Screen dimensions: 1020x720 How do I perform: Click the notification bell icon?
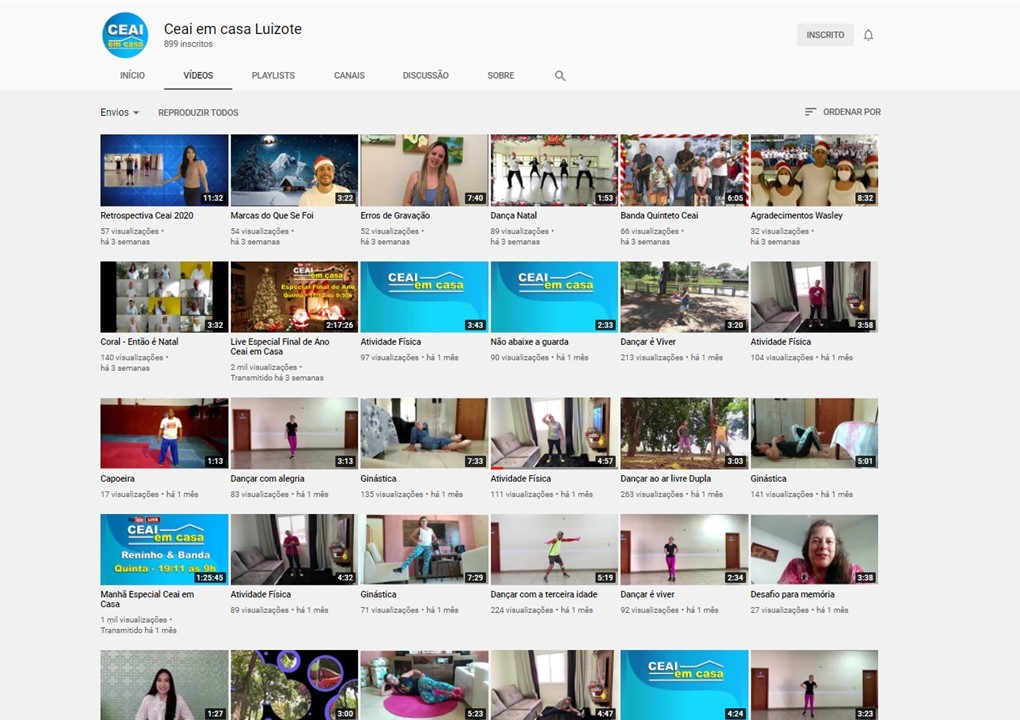[x=868, y=35]
